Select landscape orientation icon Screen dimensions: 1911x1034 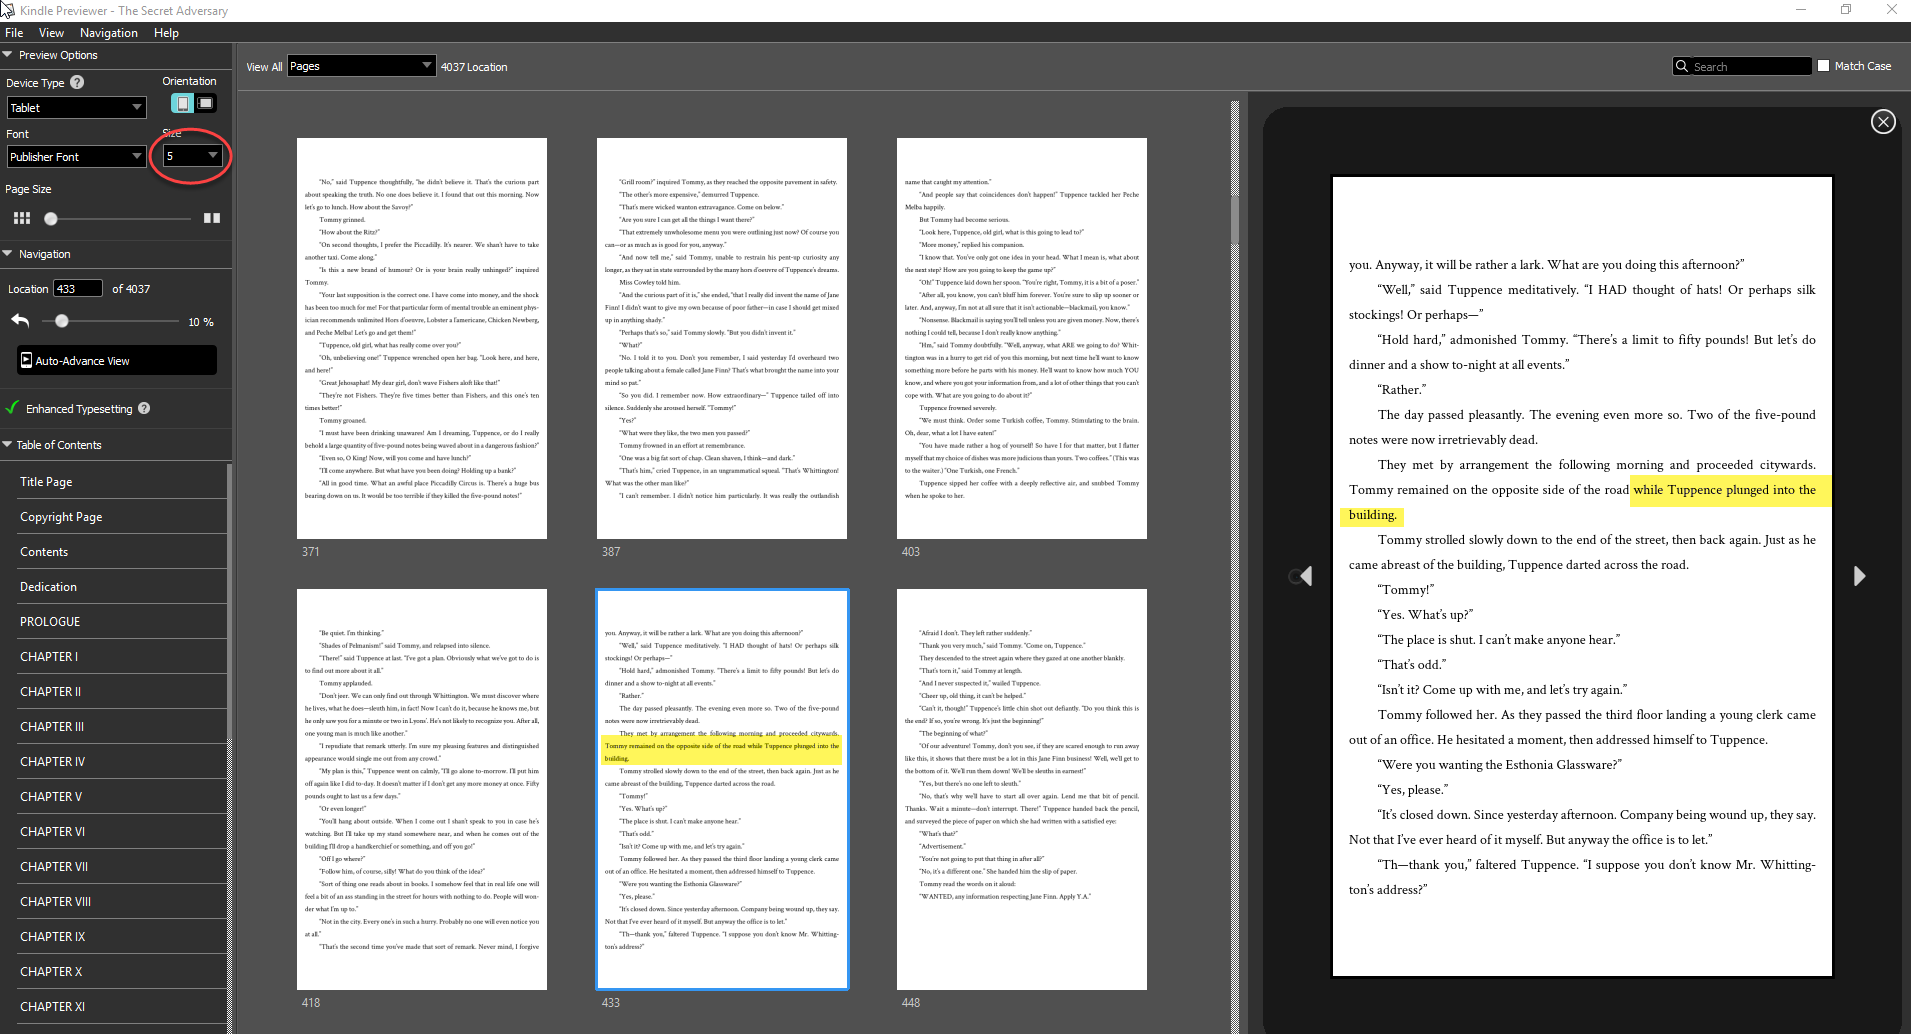[x=204, y=103]
